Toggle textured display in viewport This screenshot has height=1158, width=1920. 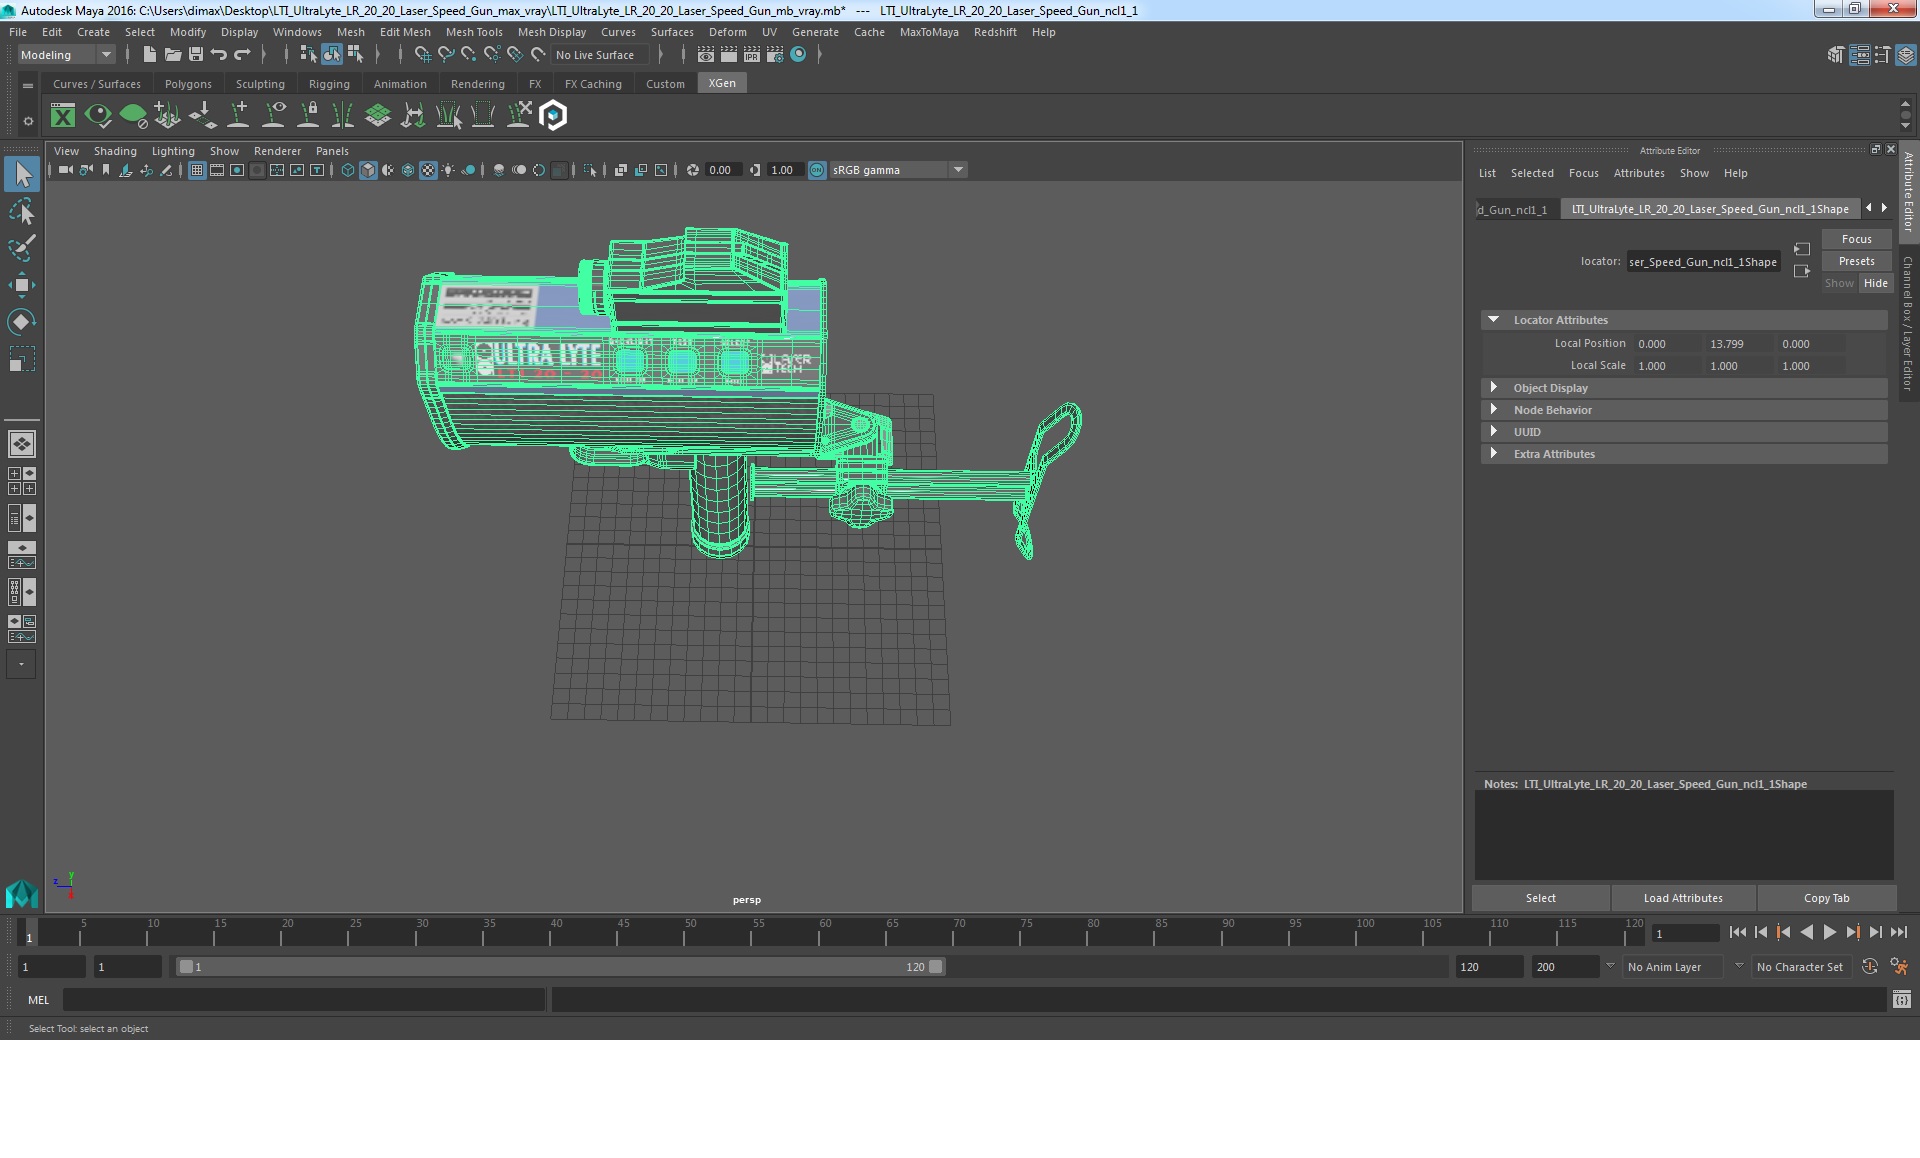pos(428,170)
